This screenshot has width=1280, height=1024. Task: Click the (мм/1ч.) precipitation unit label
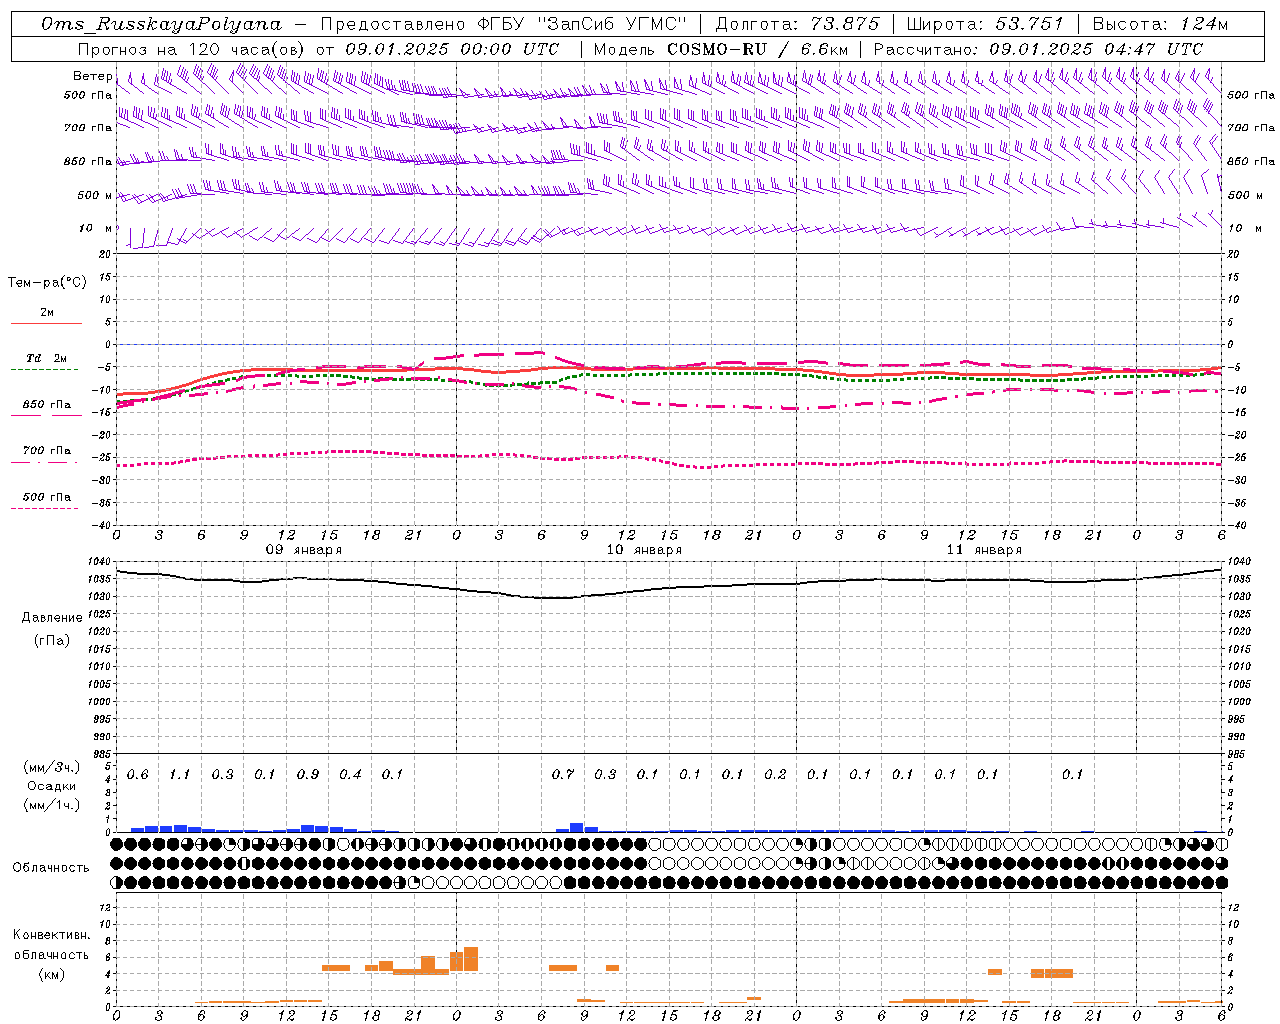pos(51,805)
